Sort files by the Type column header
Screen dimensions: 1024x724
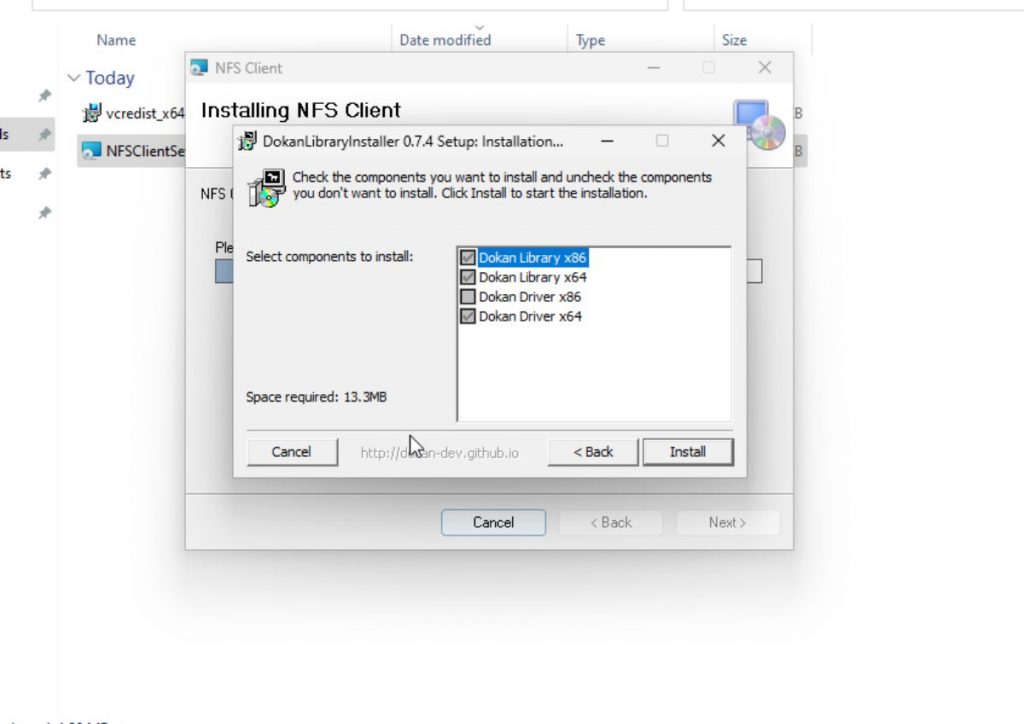tap(590, 40)
